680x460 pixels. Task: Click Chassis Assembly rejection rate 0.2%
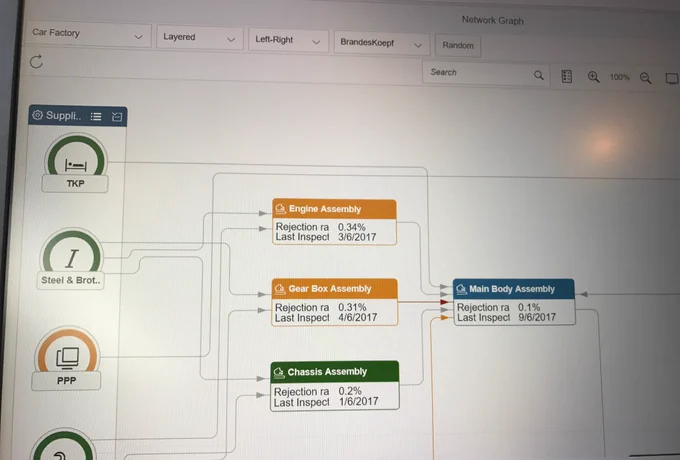coord(350,391)
